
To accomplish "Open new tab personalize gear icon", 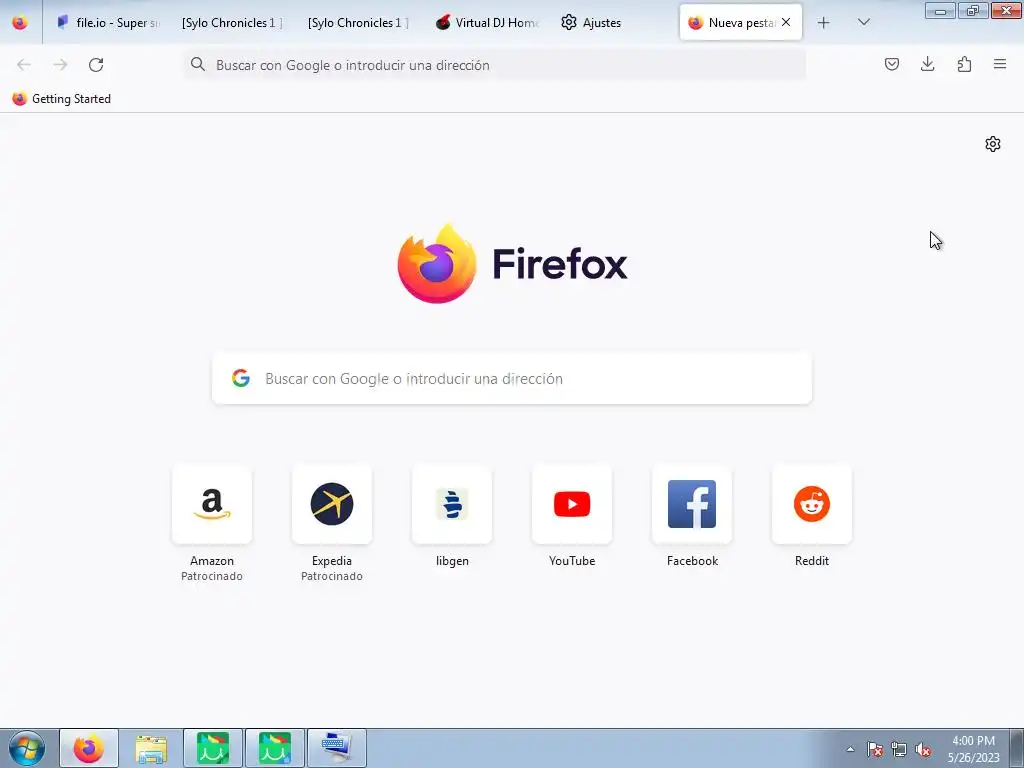I will tap(993, 144).
